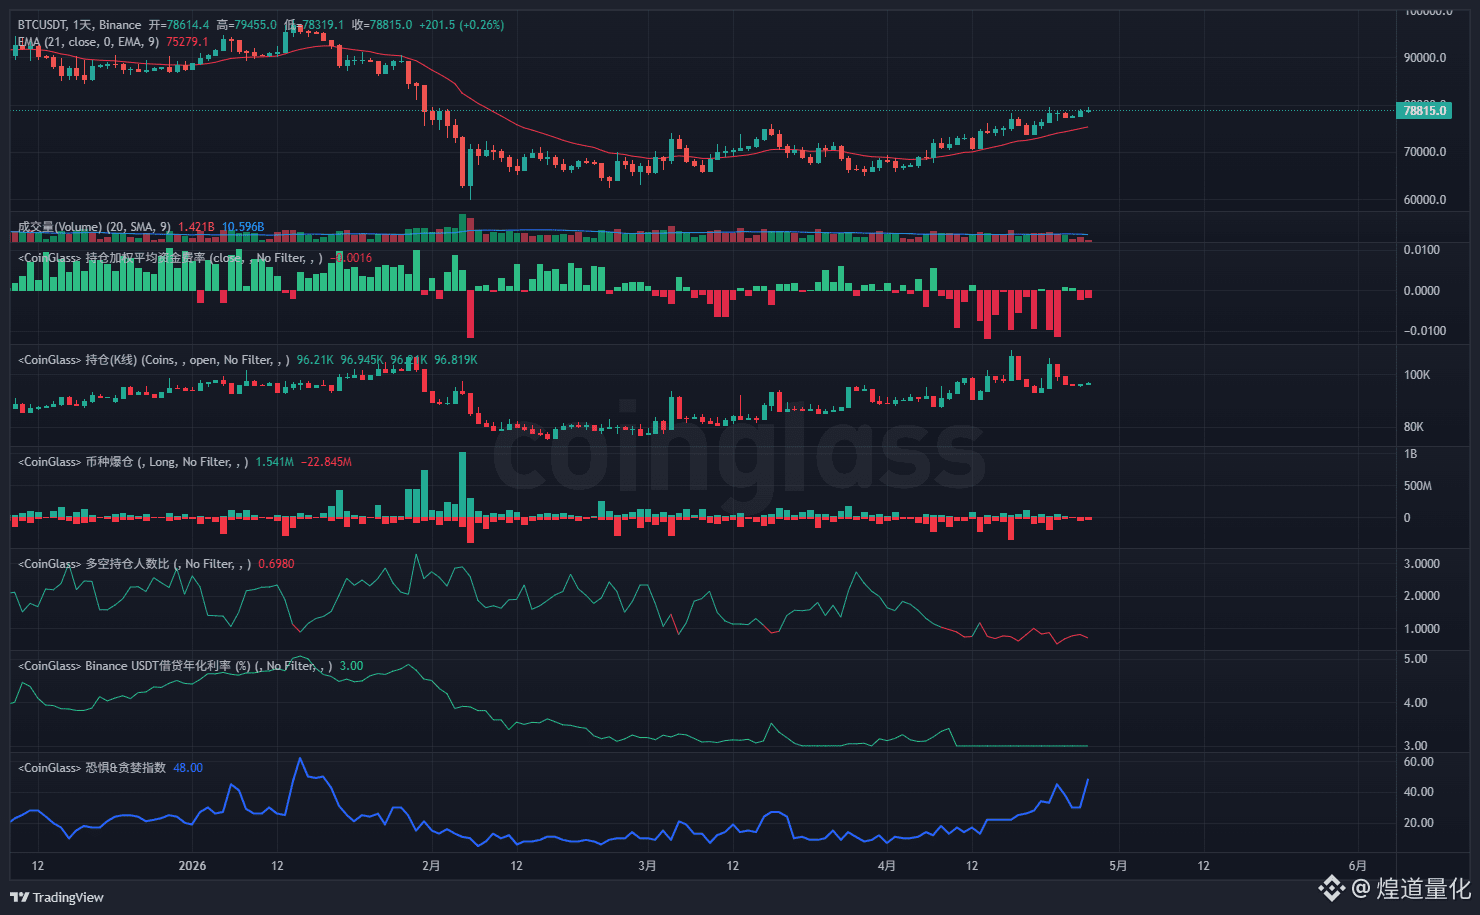Click the long liquidation value 1.541M
1480x915 pixels.
tap(275, 462)
